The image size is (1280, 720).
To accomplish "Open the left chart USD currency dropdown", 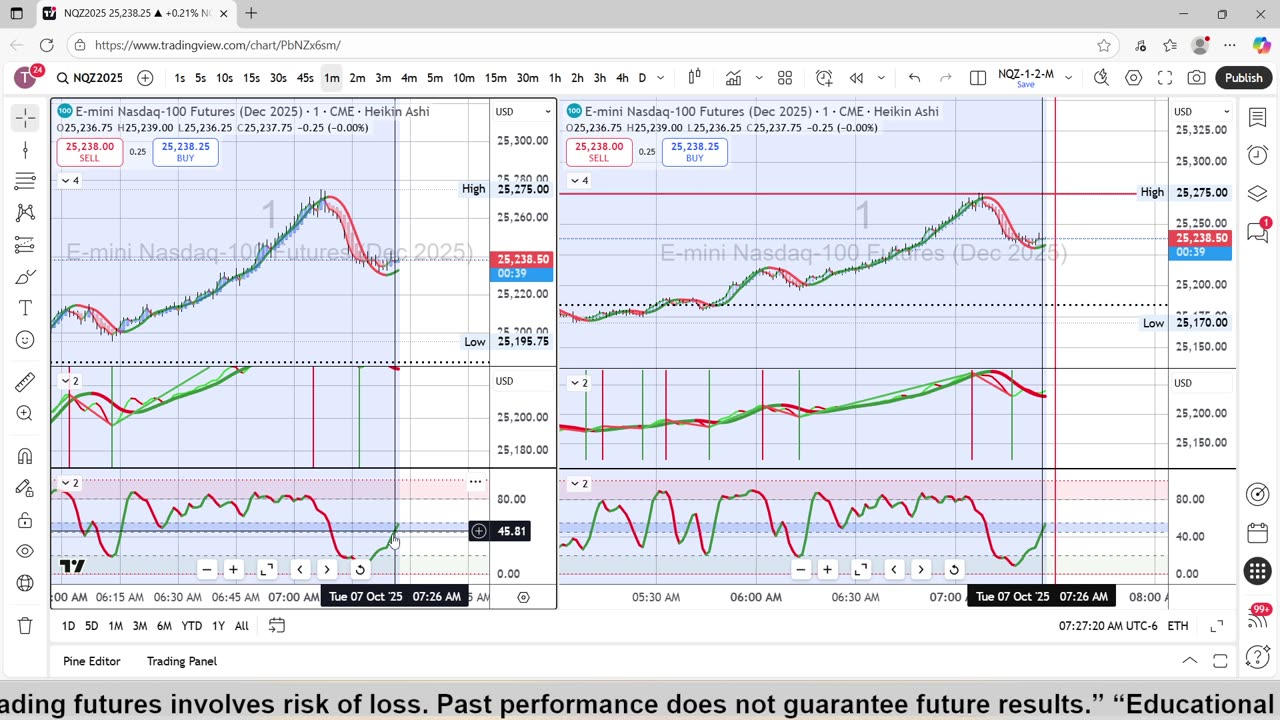I will coord(524,111).
